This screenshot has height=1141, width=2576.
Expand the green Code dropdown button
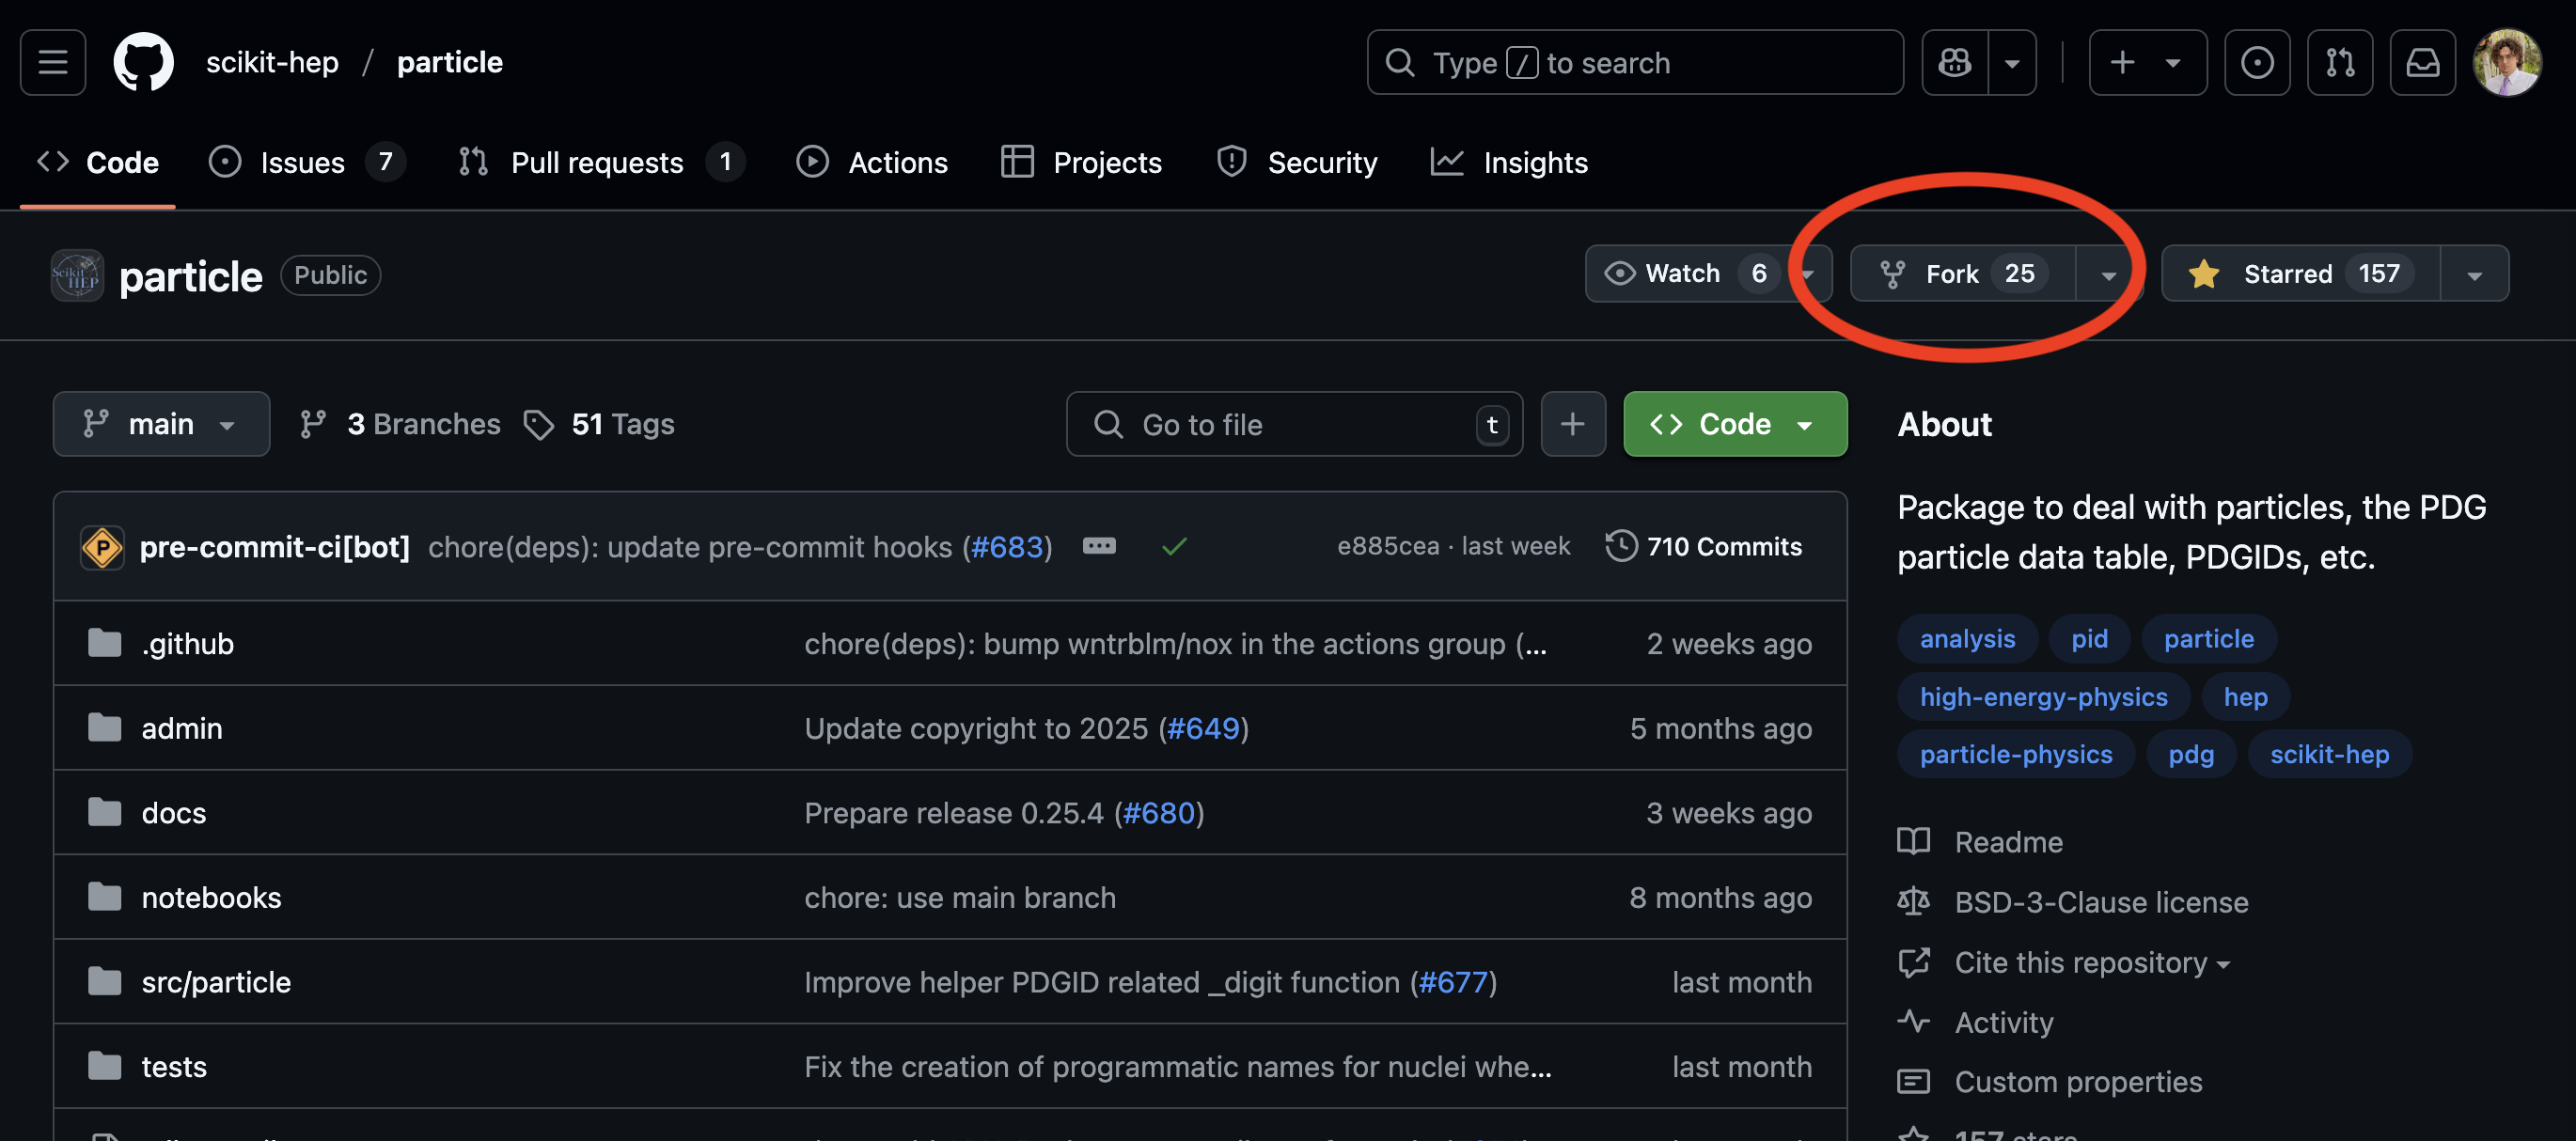pos(1735,424)
